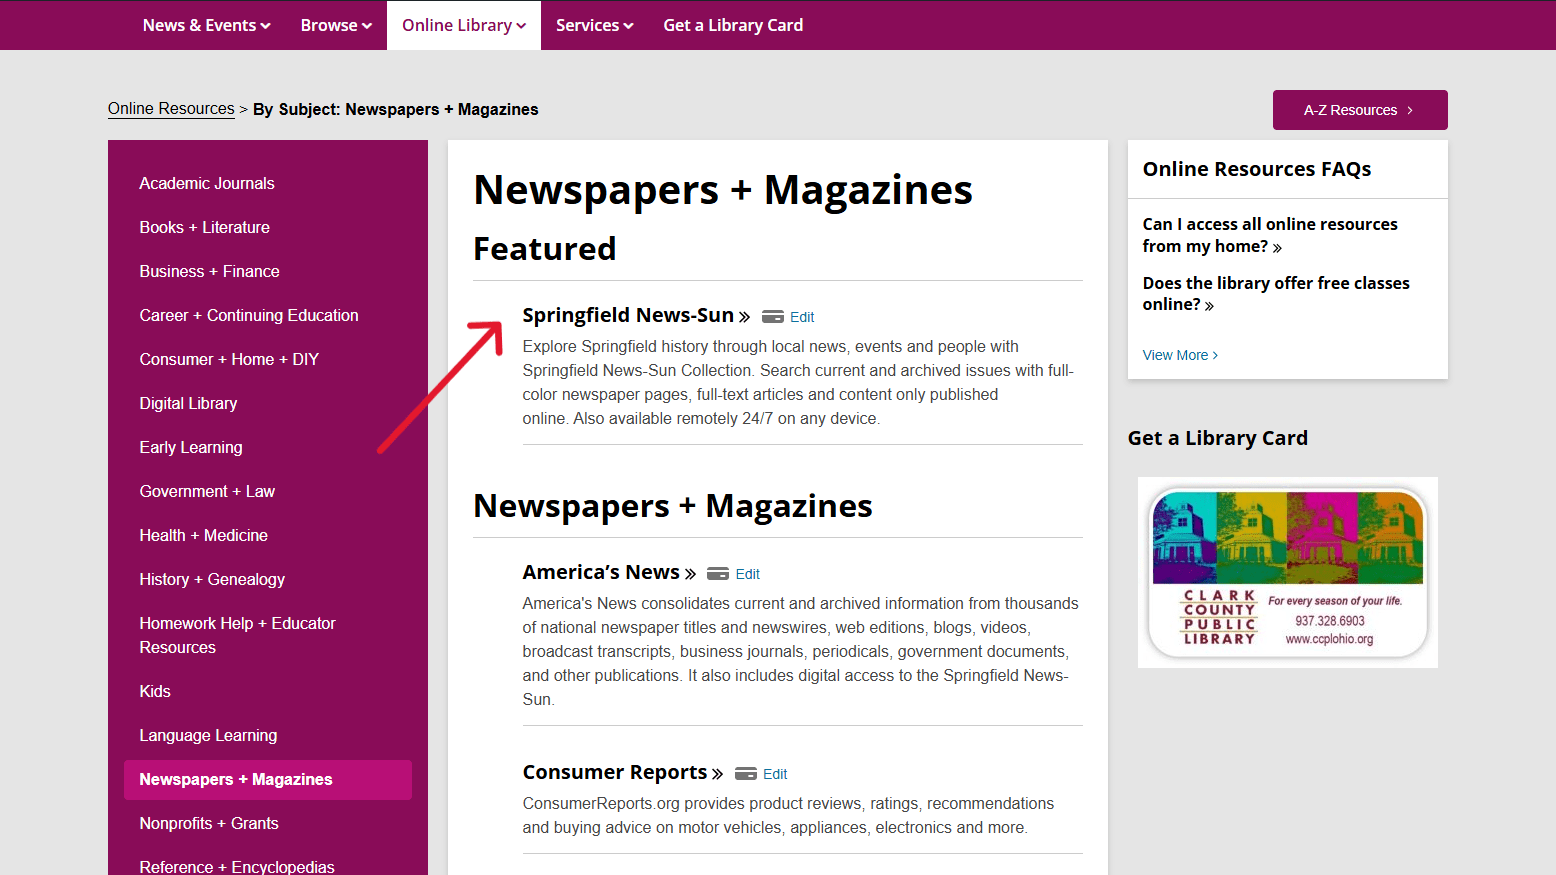
Task: Open the Services dropdown menu
Action: [x=595, y=25]
